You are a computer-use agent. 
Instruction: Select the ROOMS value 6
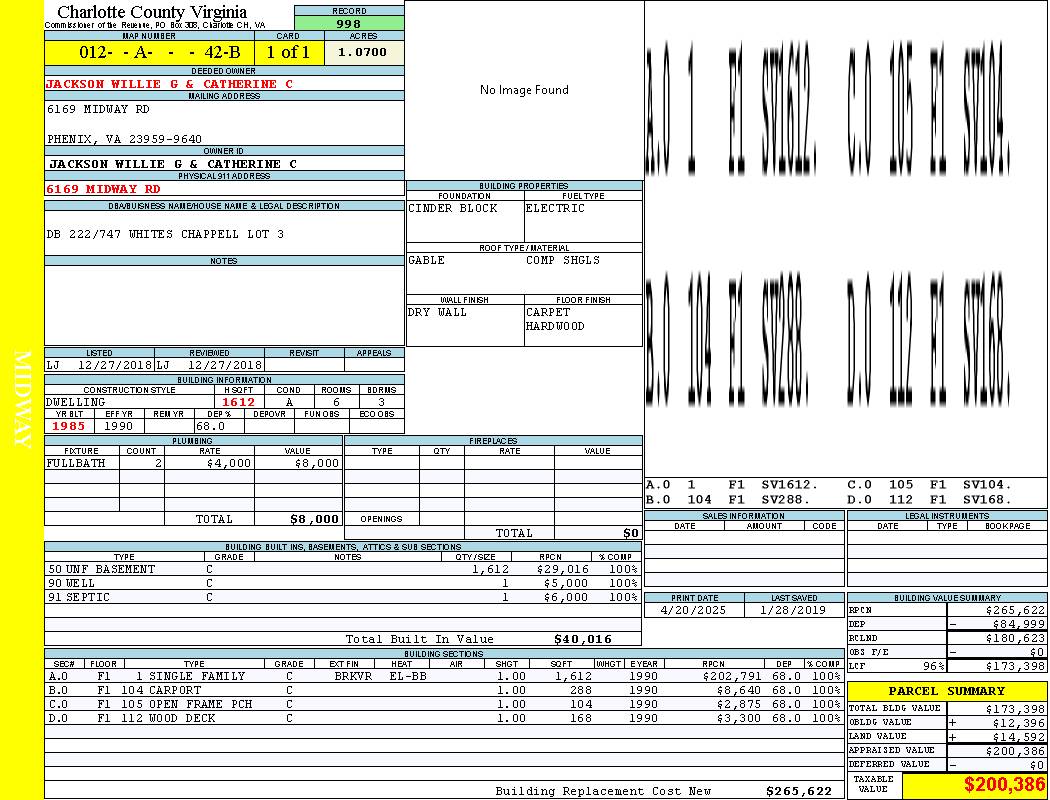pos(337,402)
